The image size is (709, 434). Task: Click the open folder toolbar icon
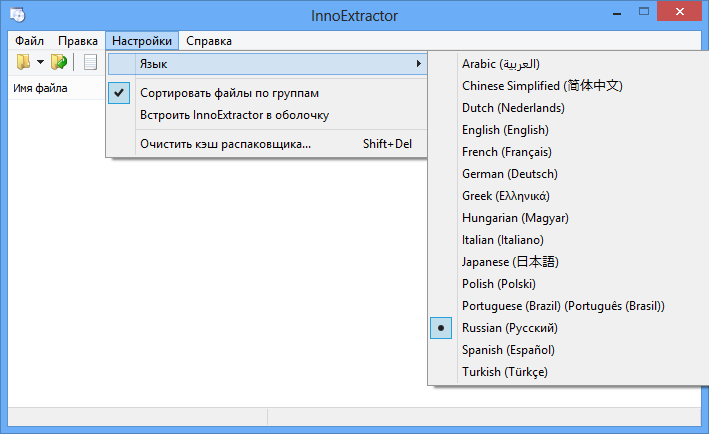point(24,62)
